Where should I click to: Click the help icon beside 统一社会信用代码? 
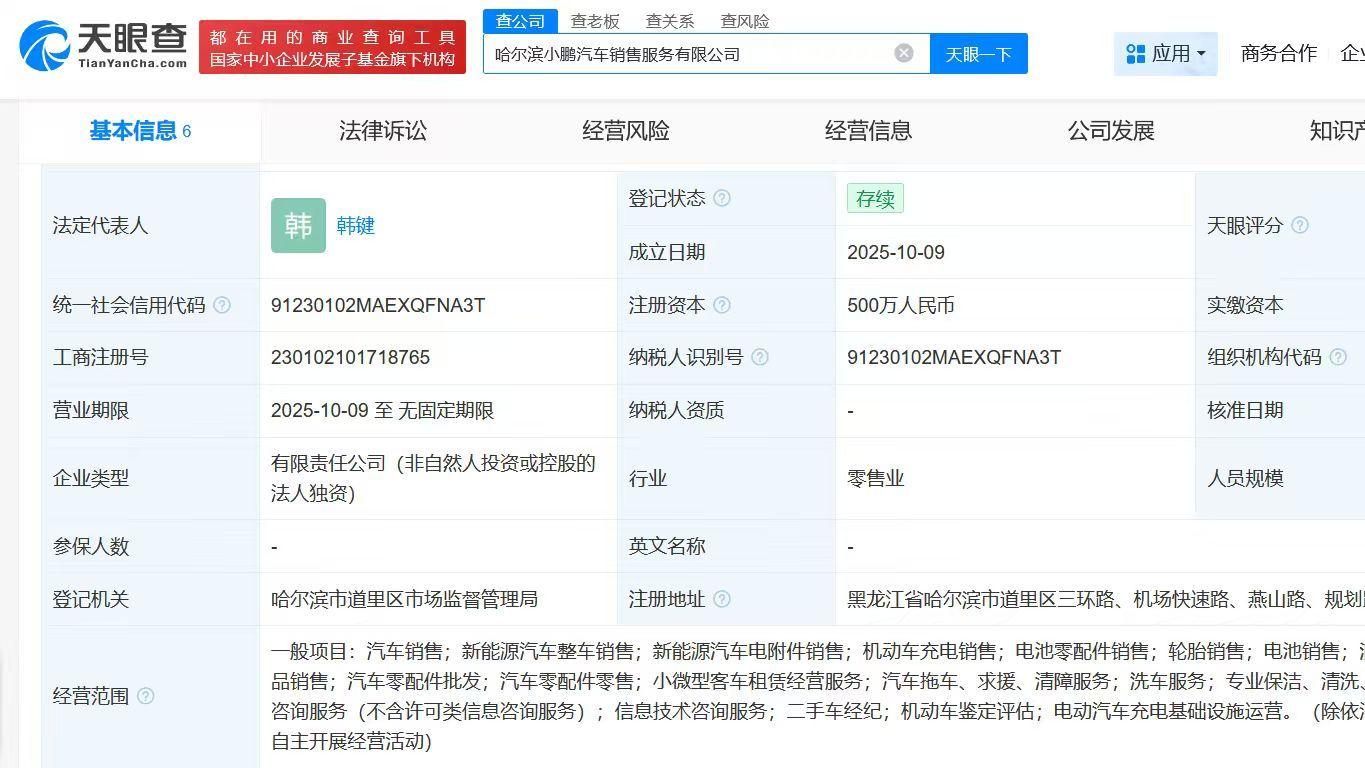222,305
